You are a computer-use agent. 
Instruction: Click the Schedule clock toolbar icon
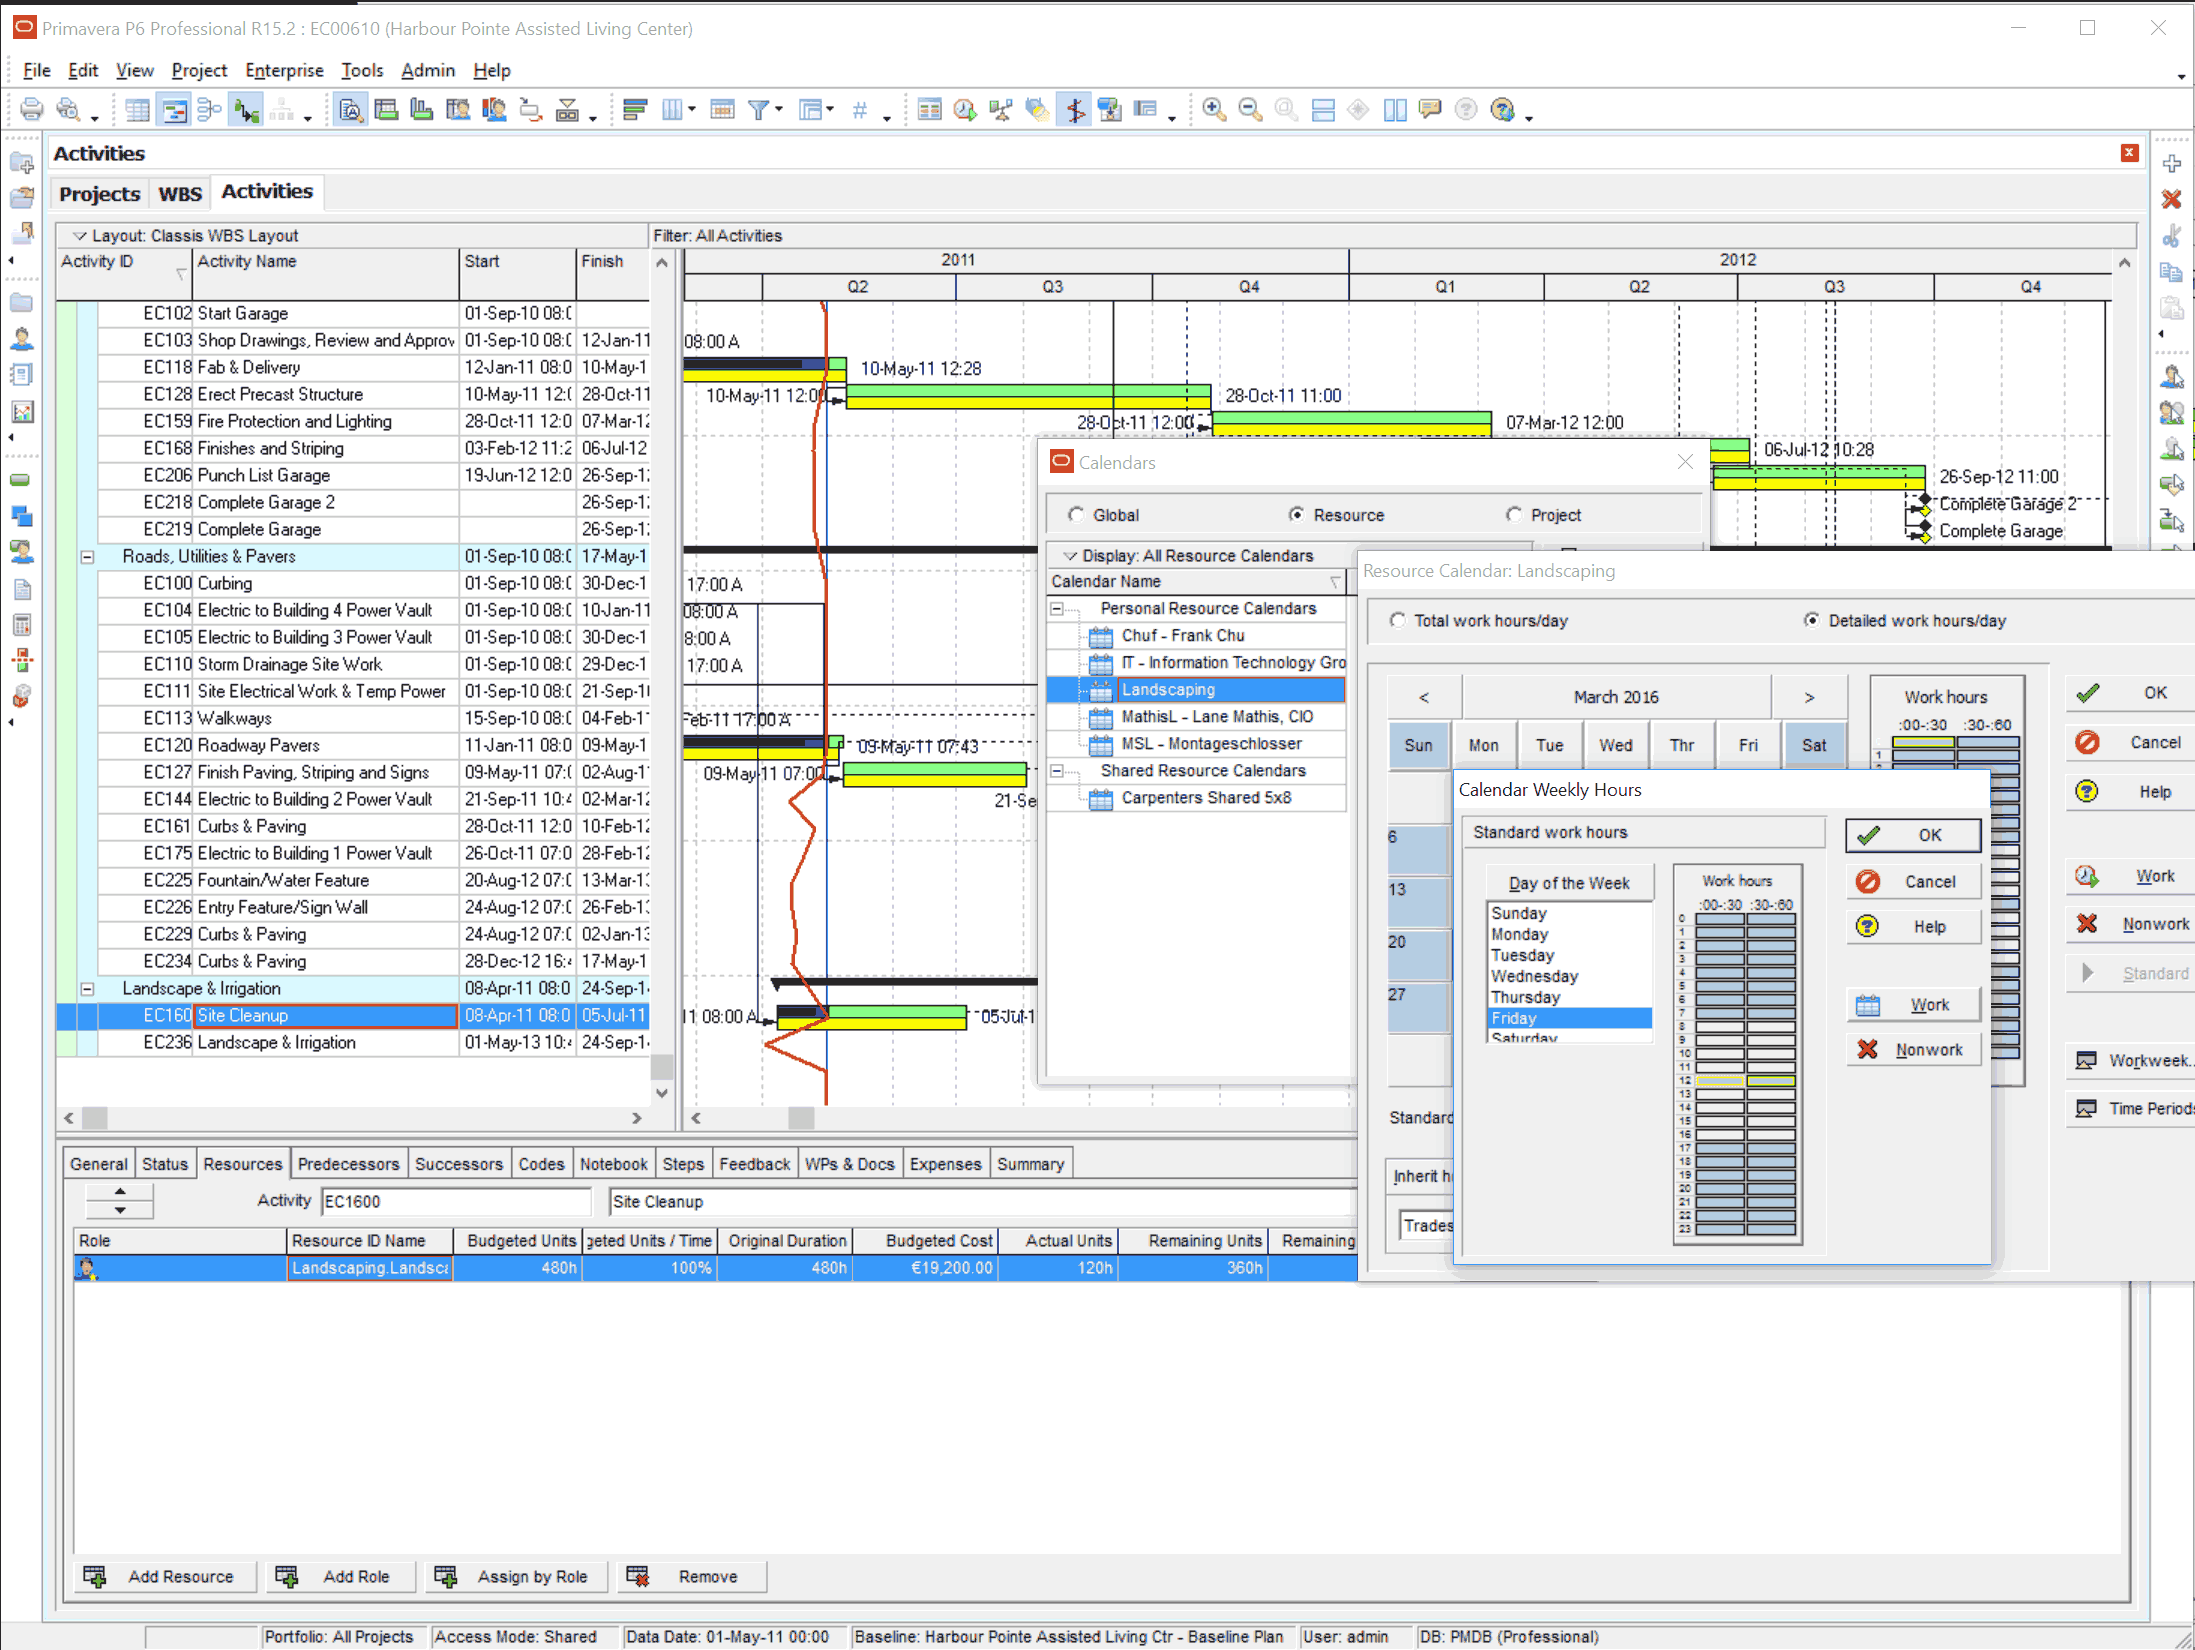pyautogui.click(x=965, y=110)
